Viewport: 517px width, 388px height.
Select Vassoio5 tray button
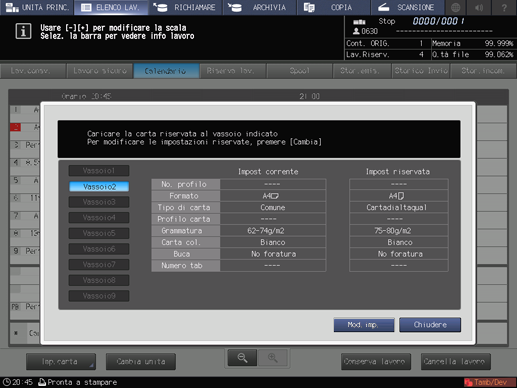click(x=99, y=233)
